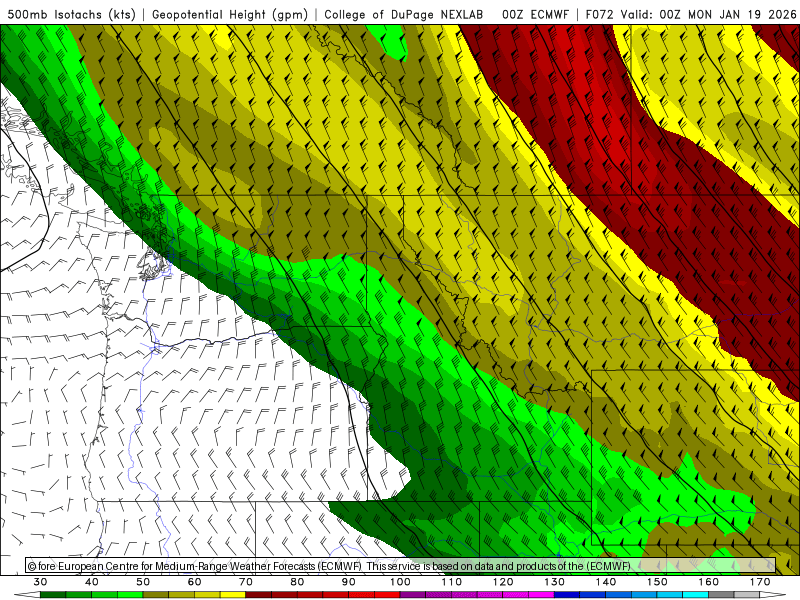Click the '500mb Isotachs (kts)' title text
This screenshot has width=800, height=600.
pos(71,15)
